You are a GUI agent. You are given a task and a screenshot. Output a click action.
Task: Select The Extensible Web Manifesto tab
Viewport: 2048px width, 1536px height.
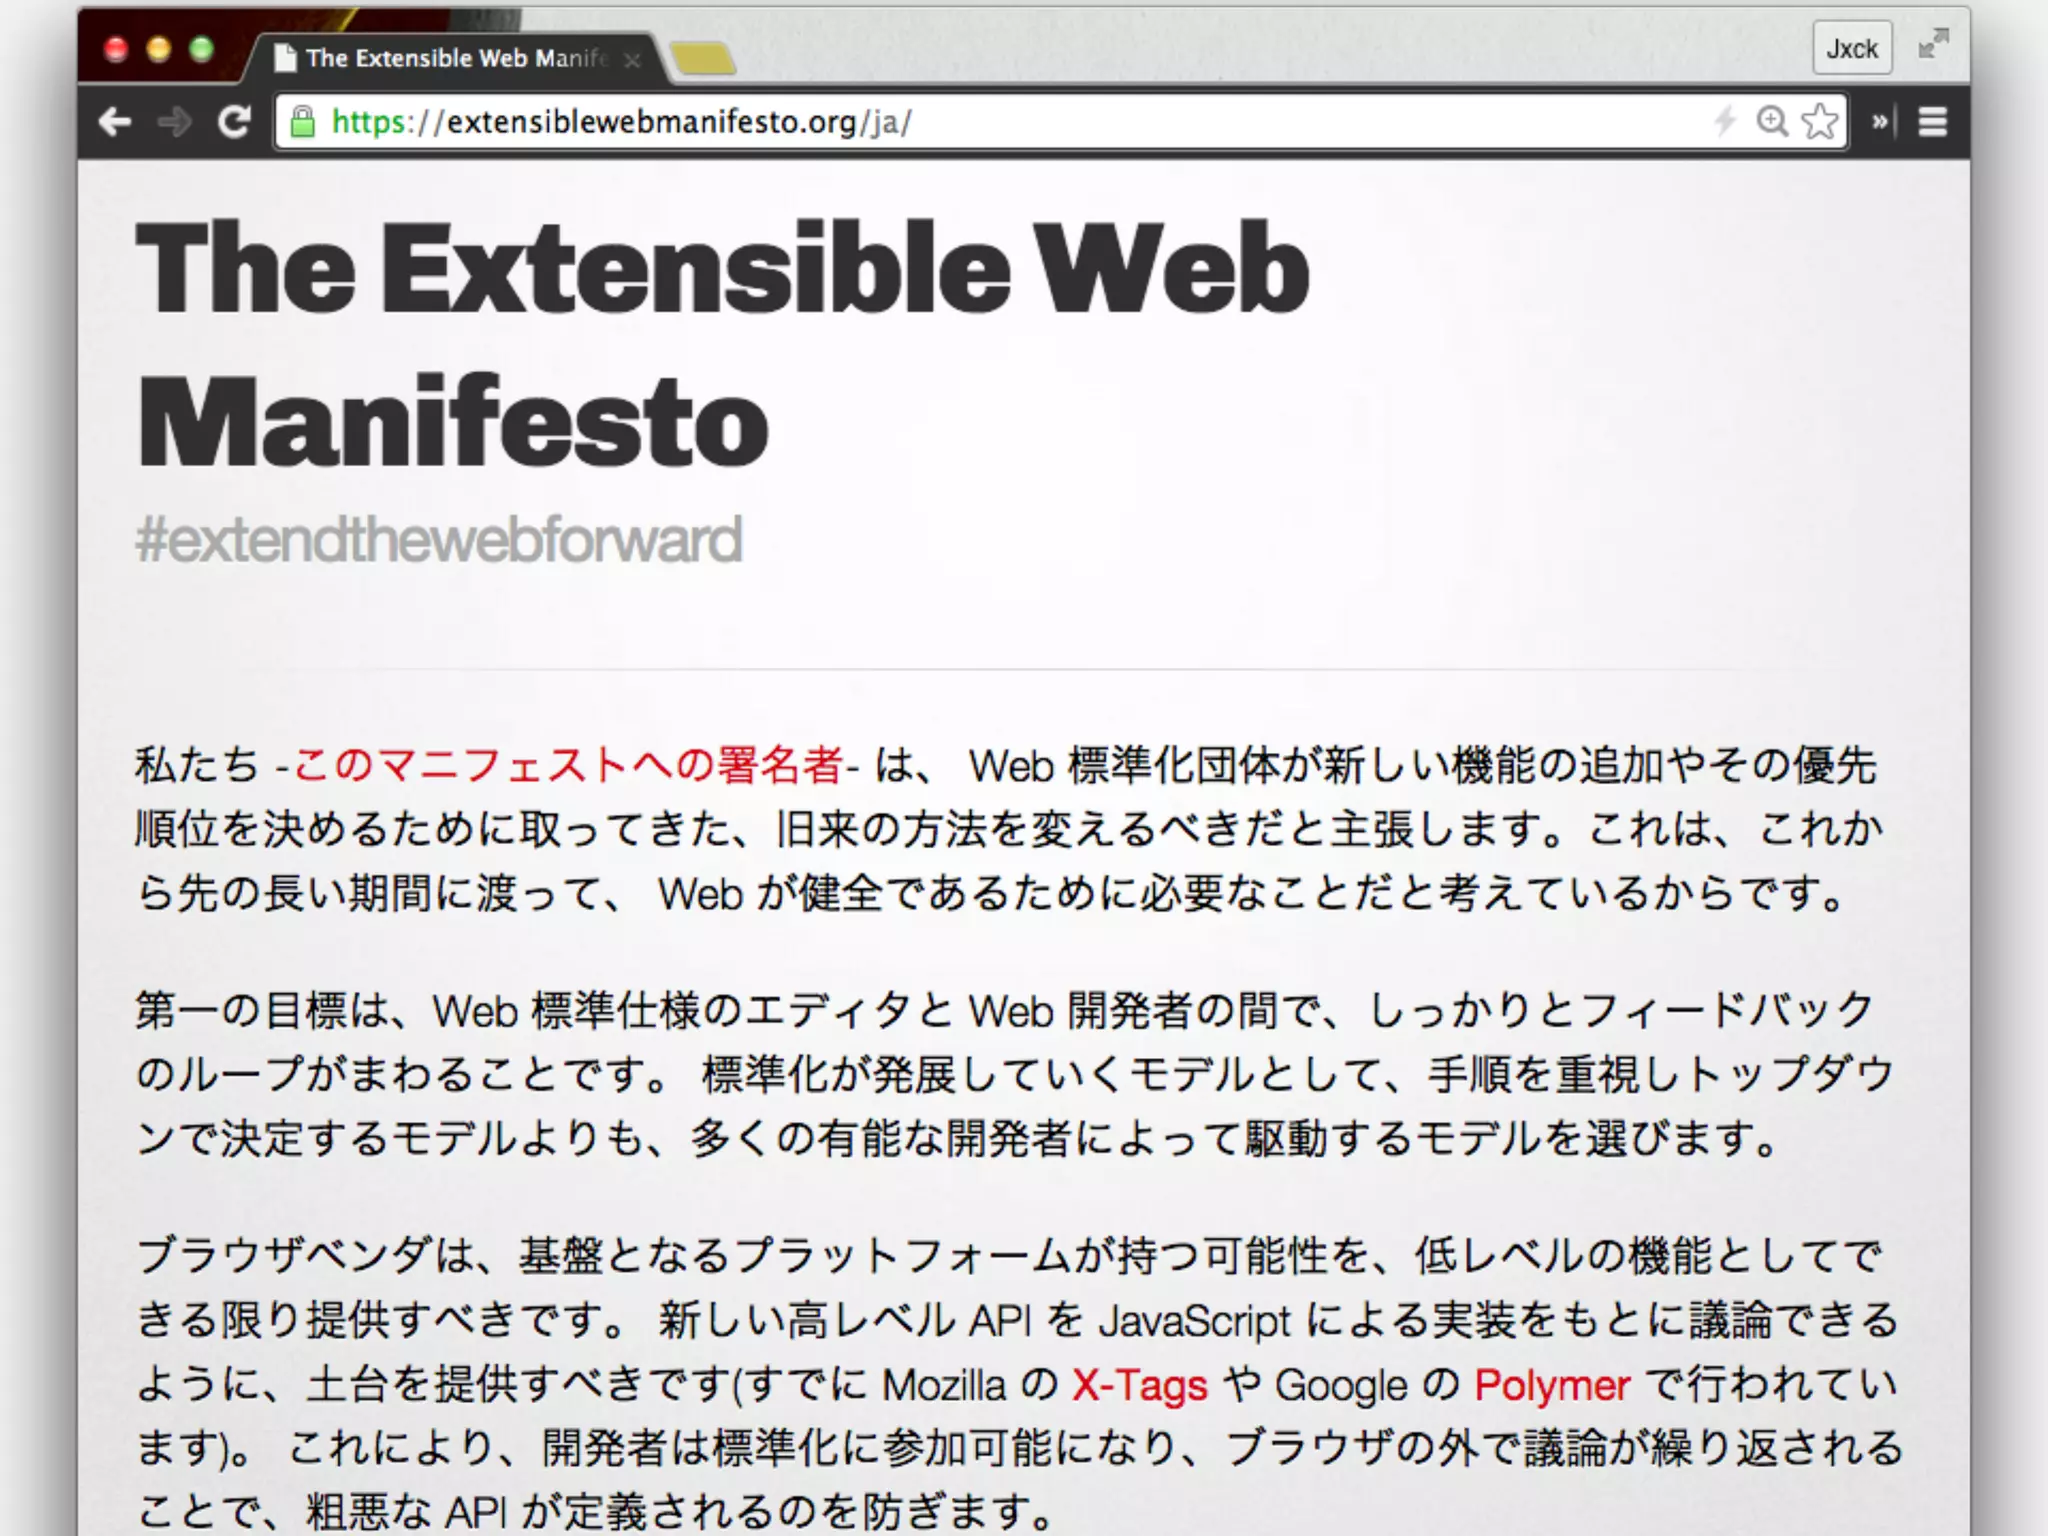(455, 58)
